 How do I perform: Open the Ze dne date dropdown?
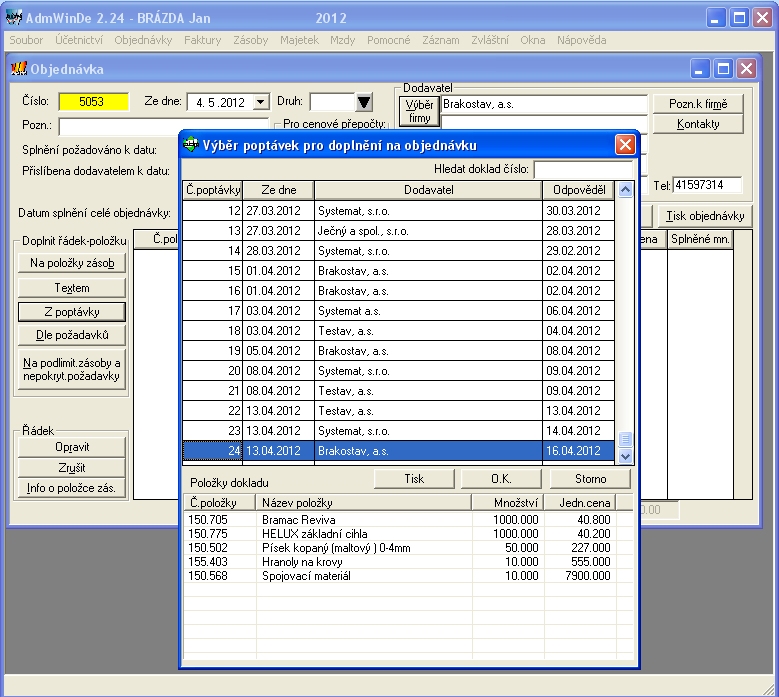pyautogui.click(x=260, y=102)
